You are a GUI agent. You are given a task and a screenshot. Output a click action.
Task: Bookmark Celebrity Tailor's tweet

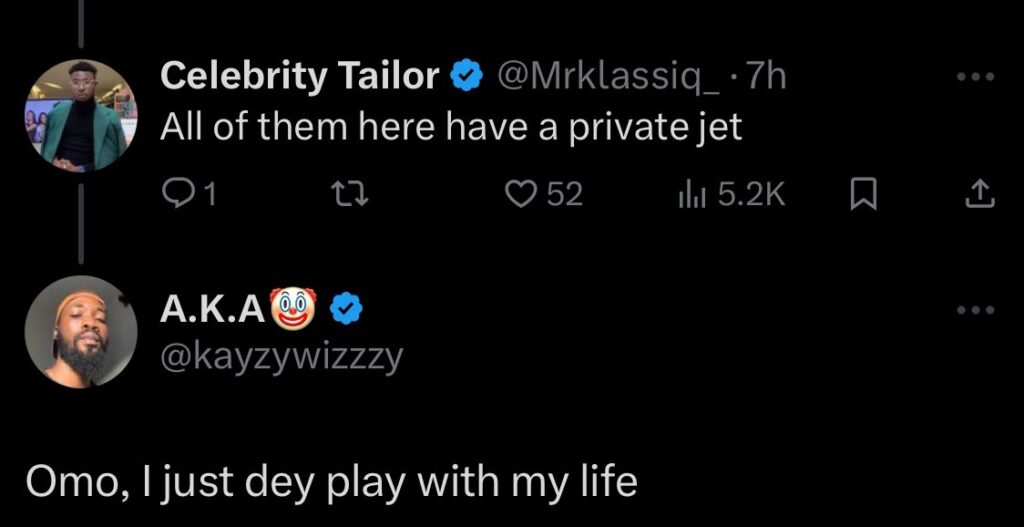[862, 193]
